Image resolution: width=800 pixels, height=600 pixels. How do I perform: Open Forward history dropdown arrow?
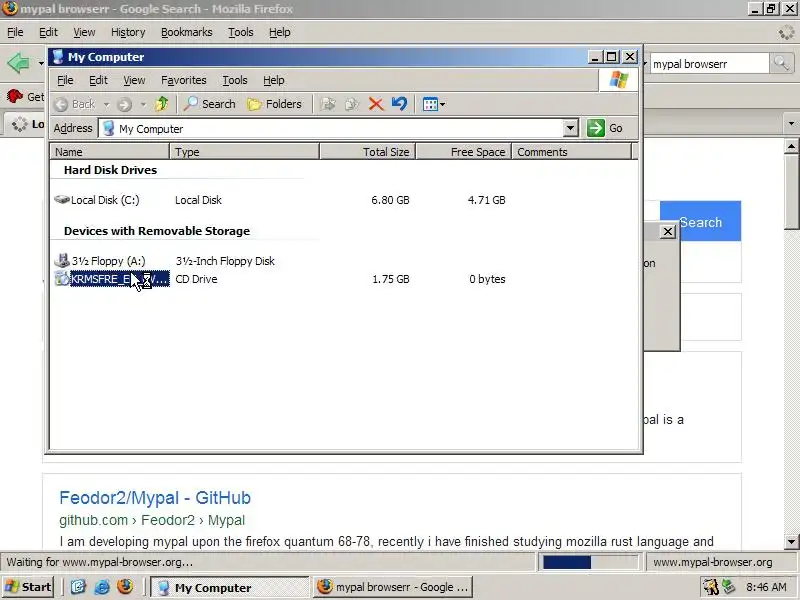143,105
